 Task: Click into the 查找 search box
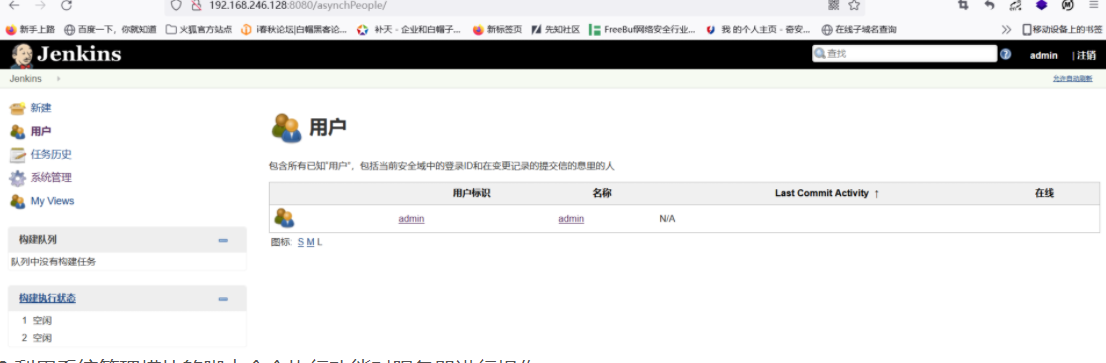click(904, 54)
